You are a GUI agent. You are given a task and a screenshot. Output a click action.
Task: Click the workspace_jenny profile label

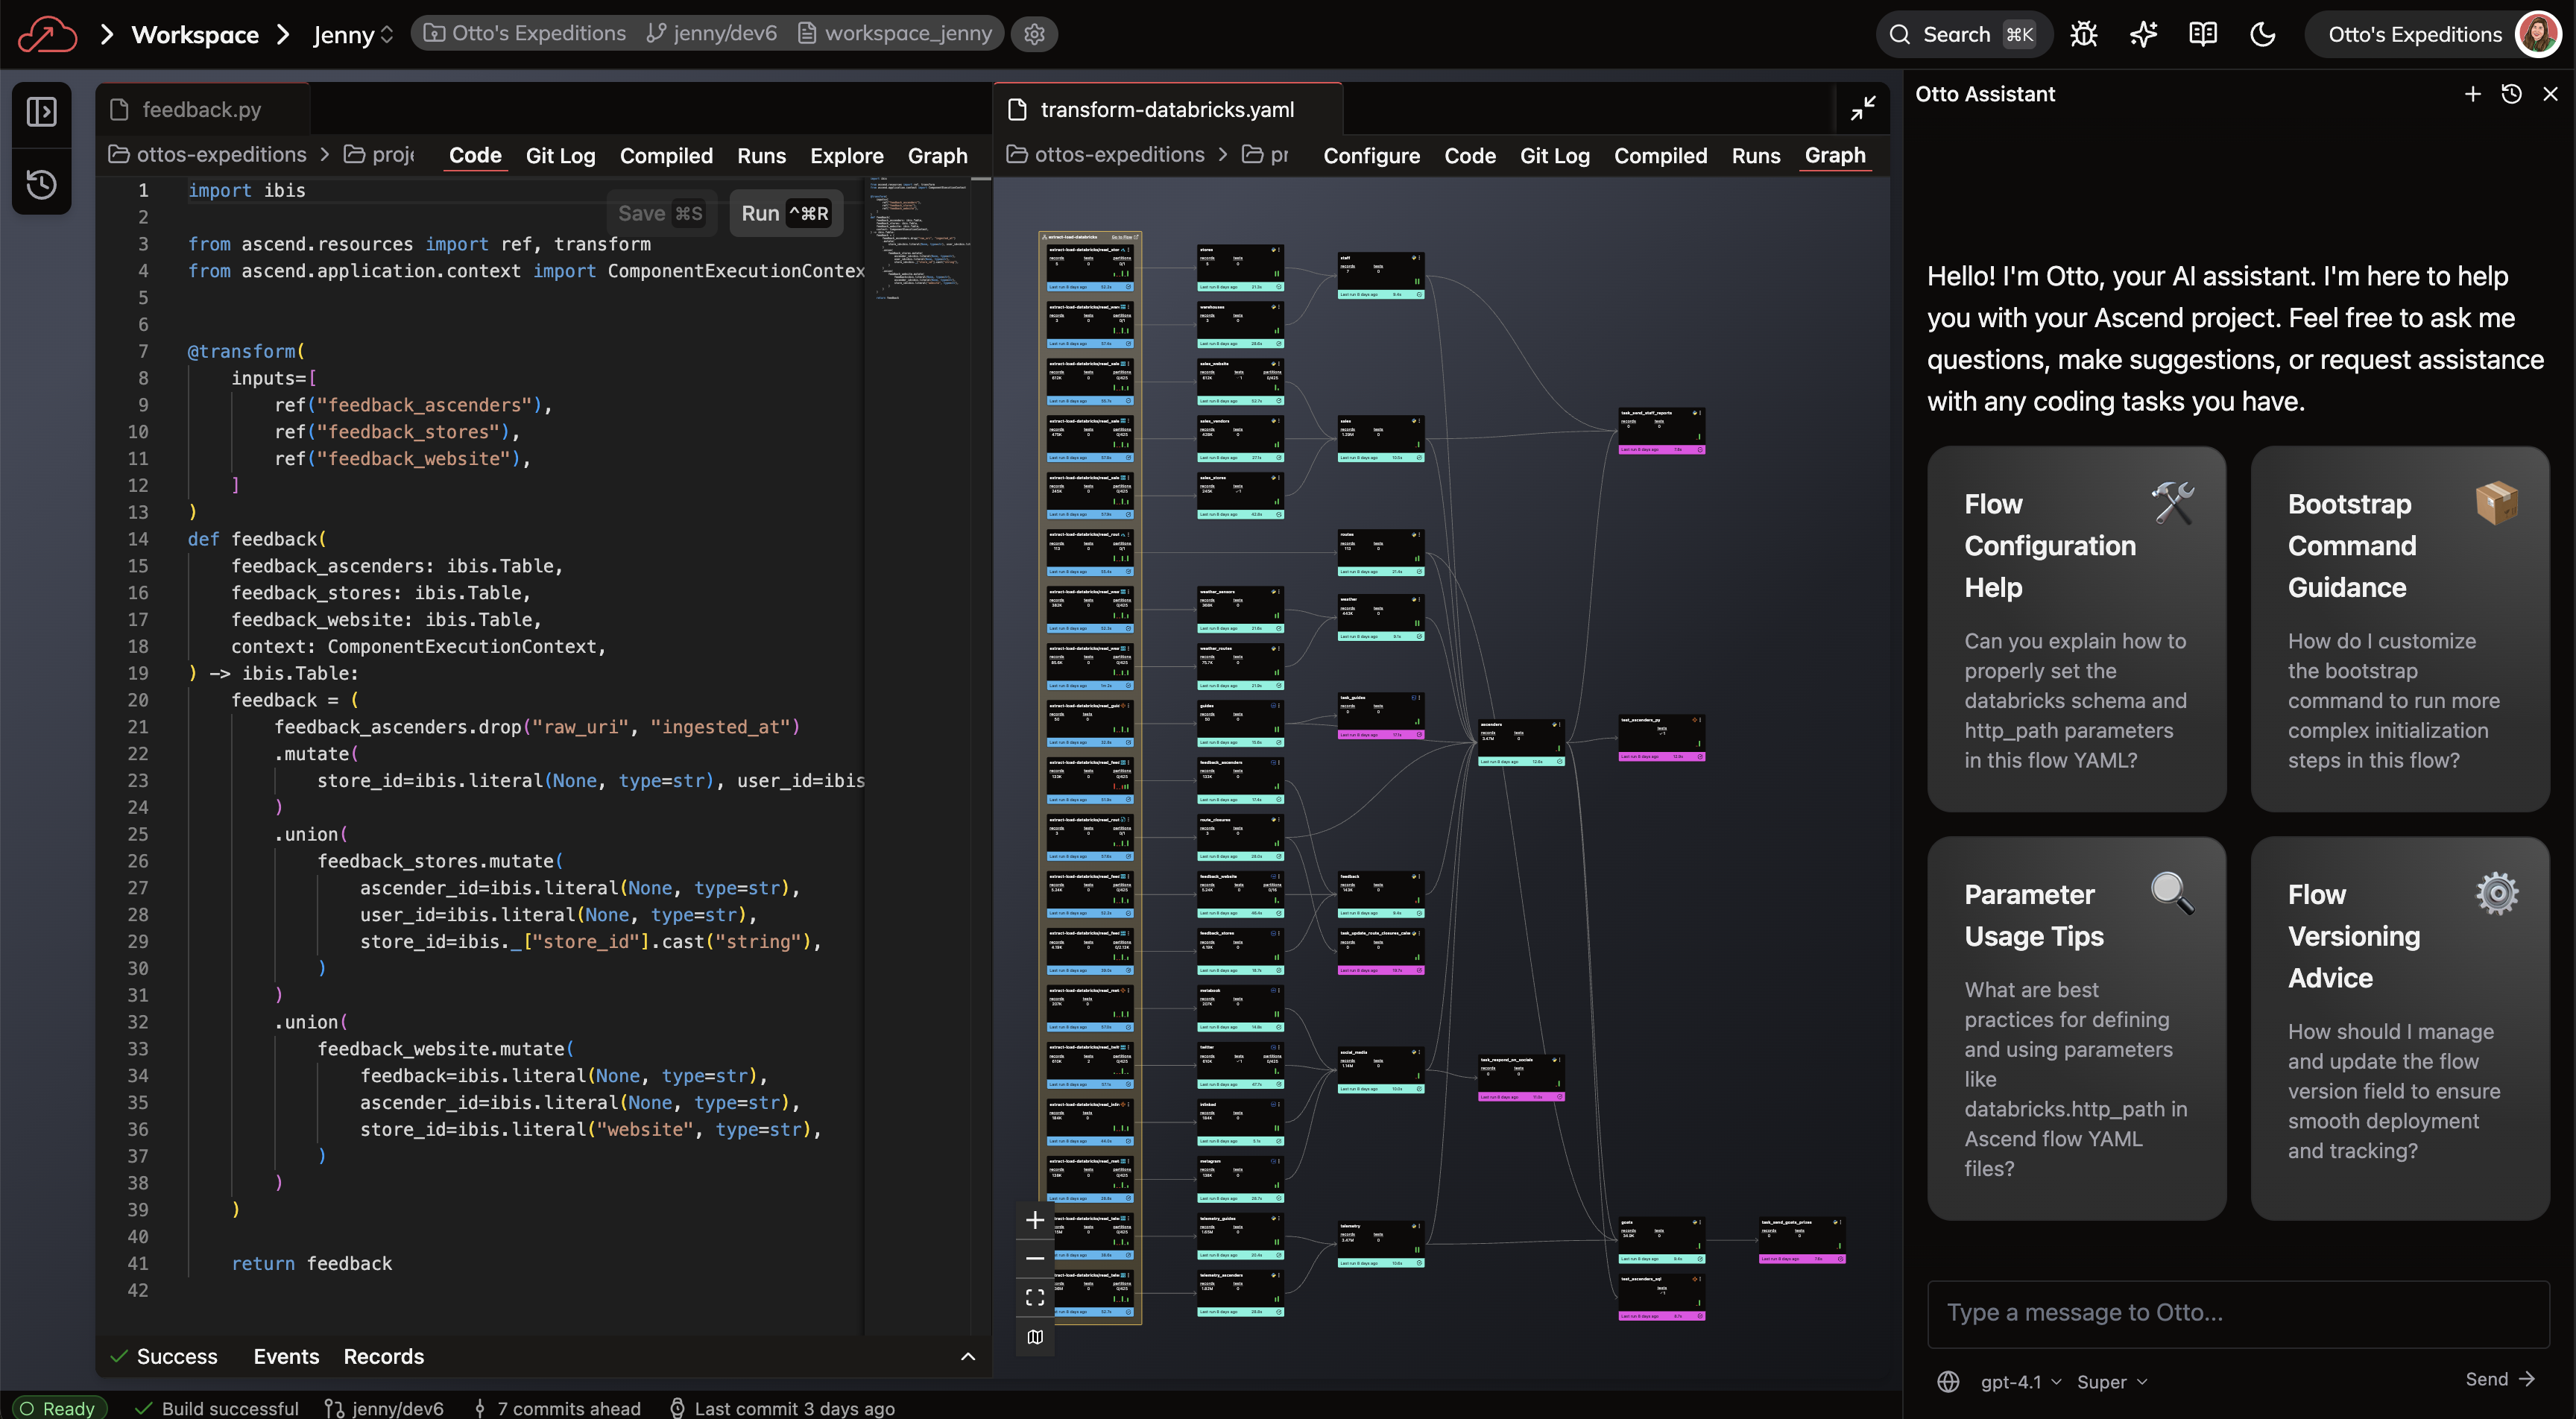(896, 33)
